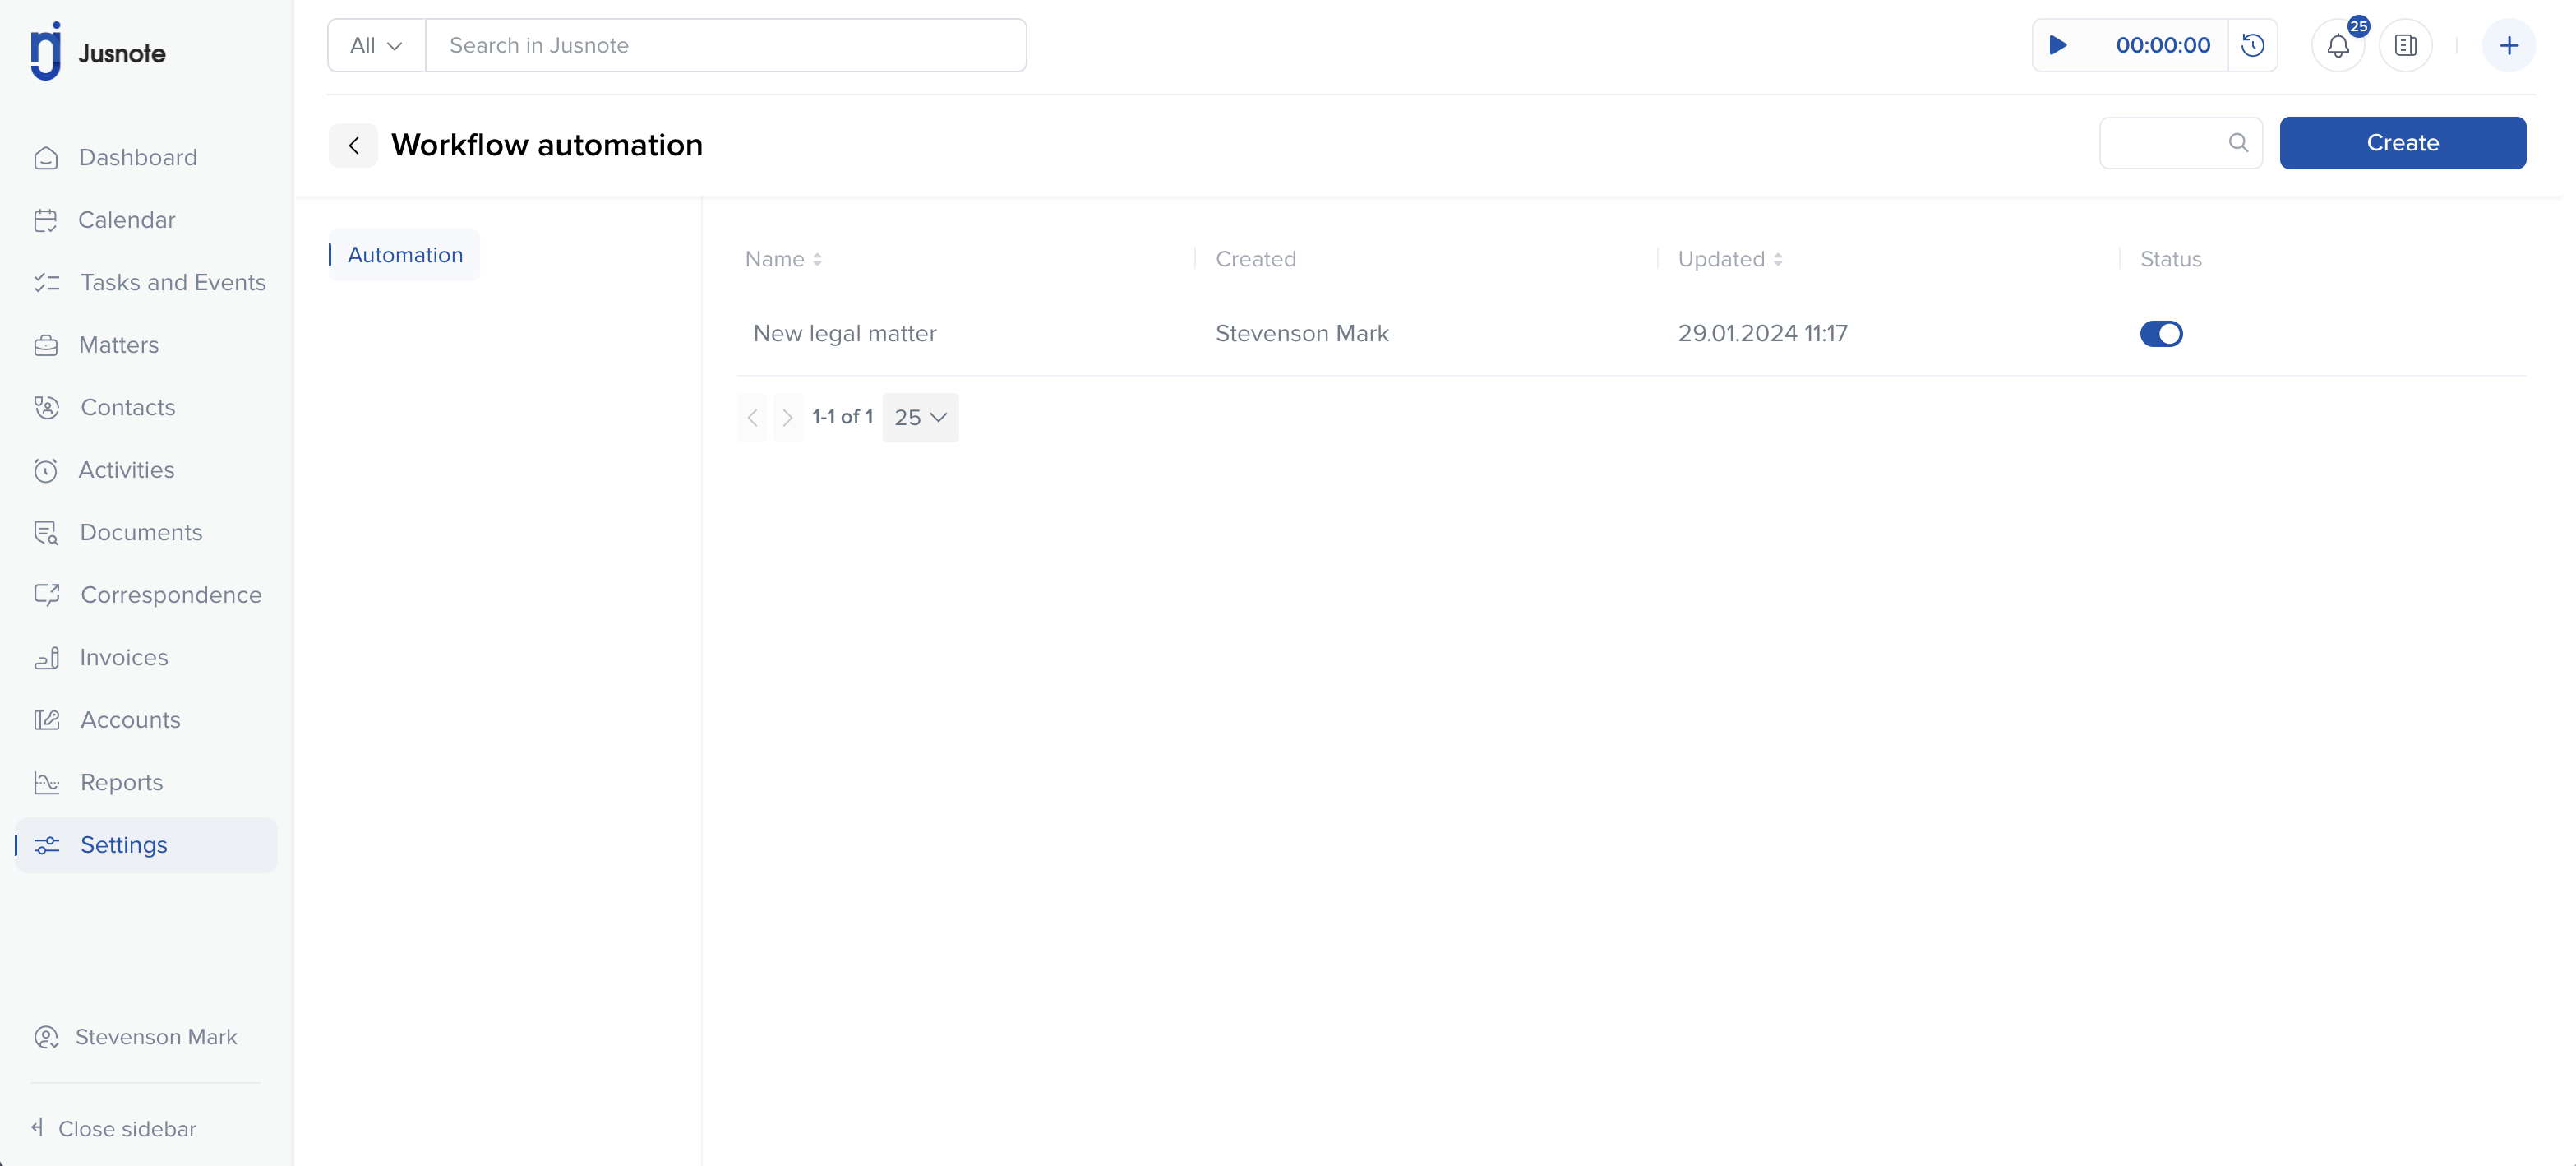Go to previous page in pagination
The width and height of the screenshot is (2576, 1166).
click(x=752, y=418)
